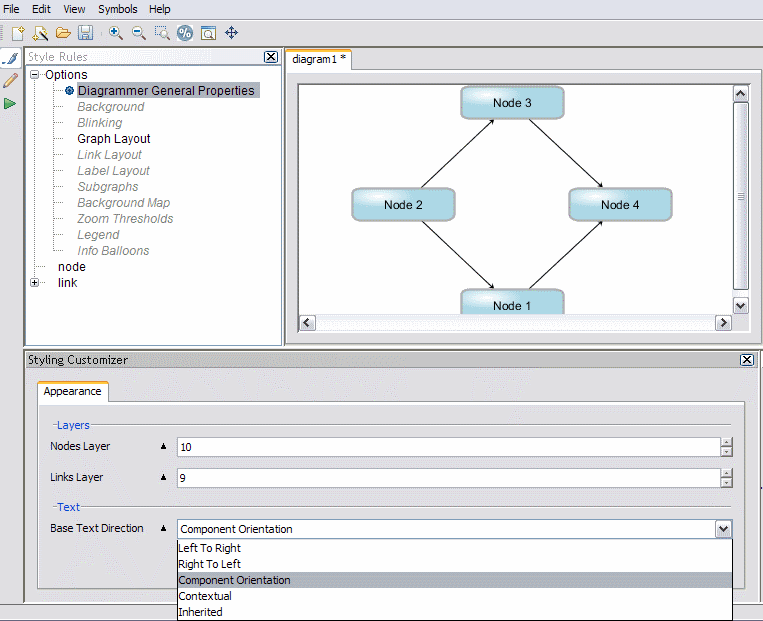Select the diagram1 tab

tap(317, 60)
